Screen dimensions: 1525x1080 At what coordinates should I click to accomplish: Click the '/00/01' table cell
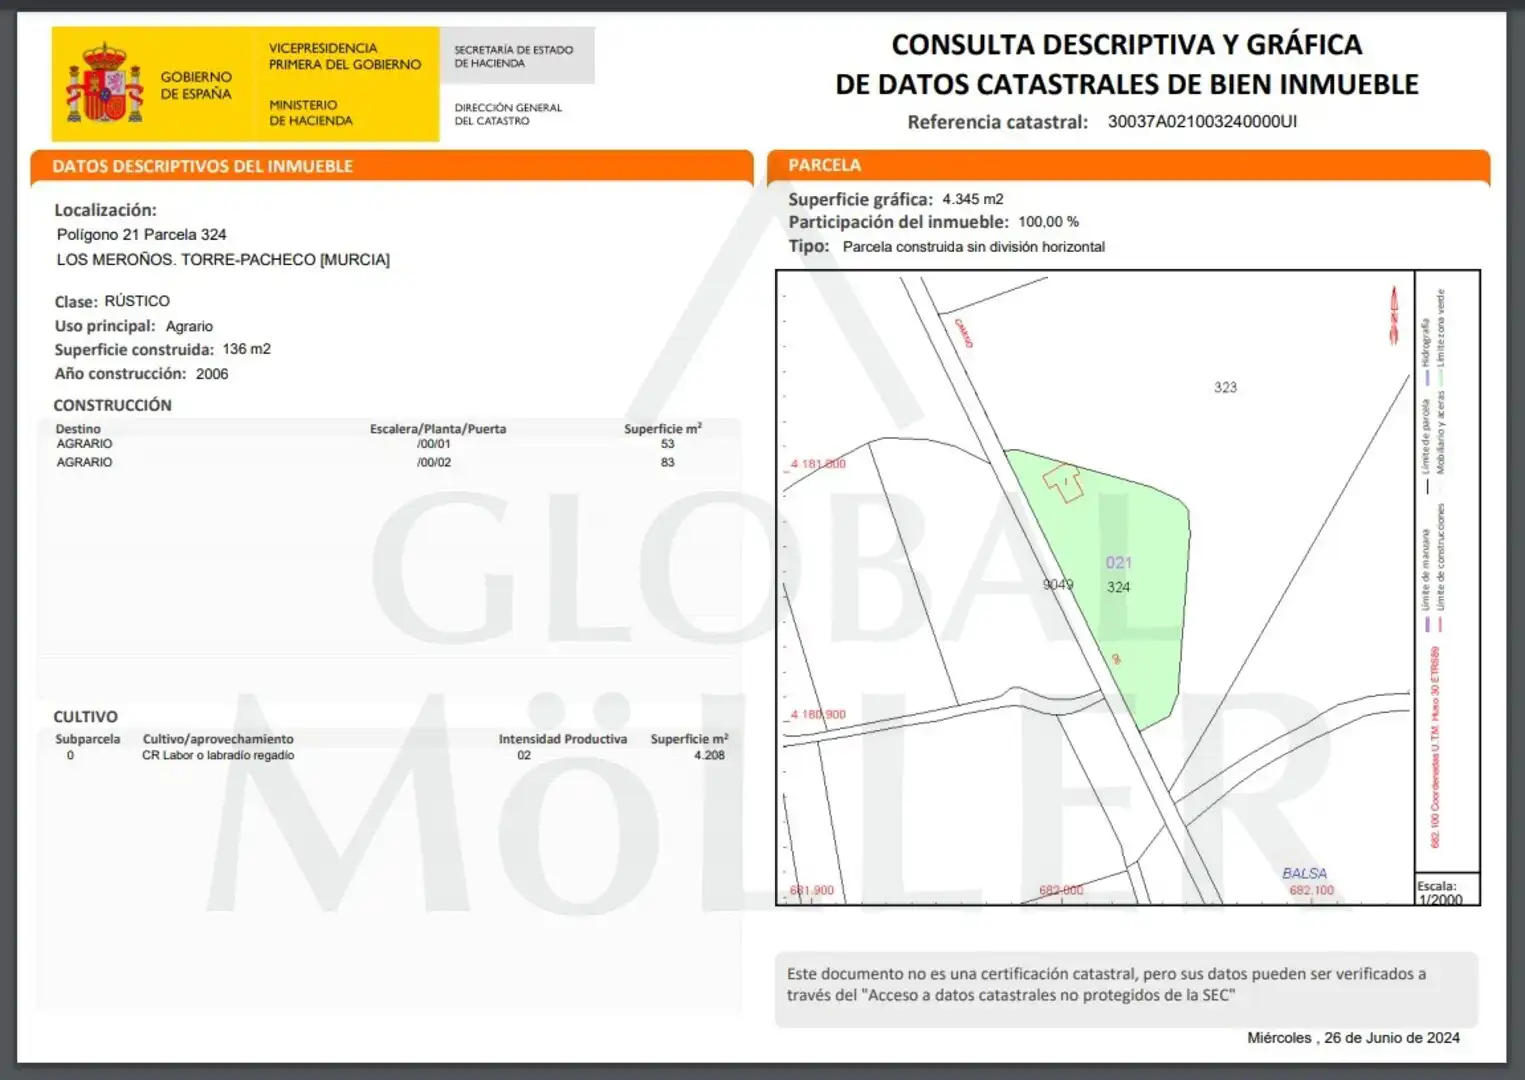coord(434,444)
